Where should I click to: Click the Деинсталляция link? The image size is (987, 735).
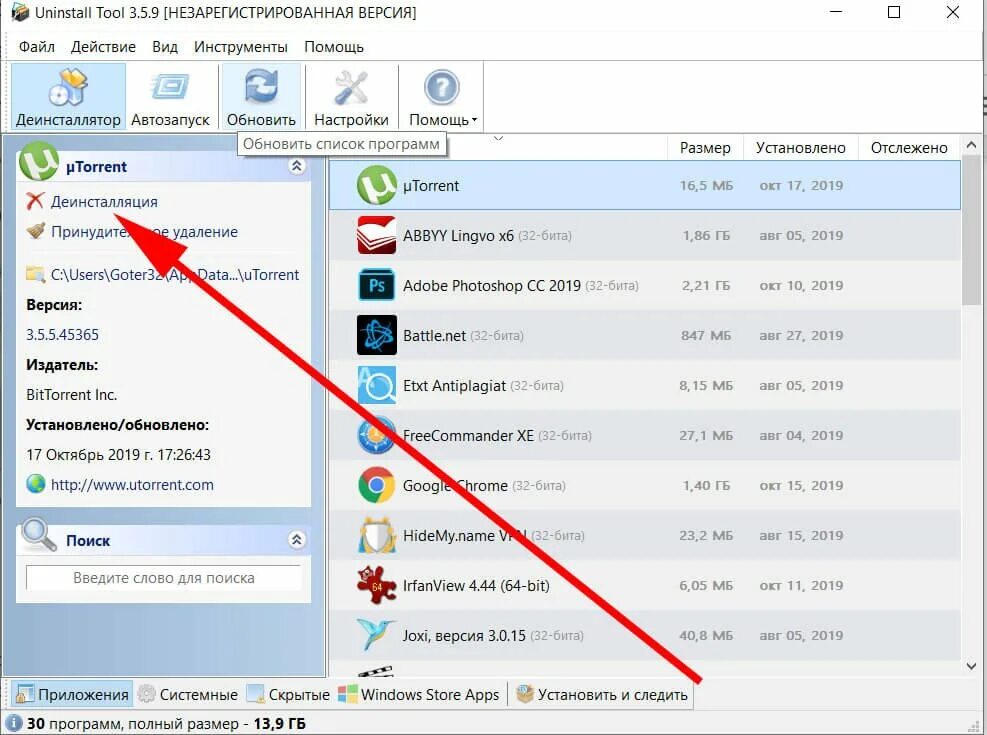pos(104,202)
